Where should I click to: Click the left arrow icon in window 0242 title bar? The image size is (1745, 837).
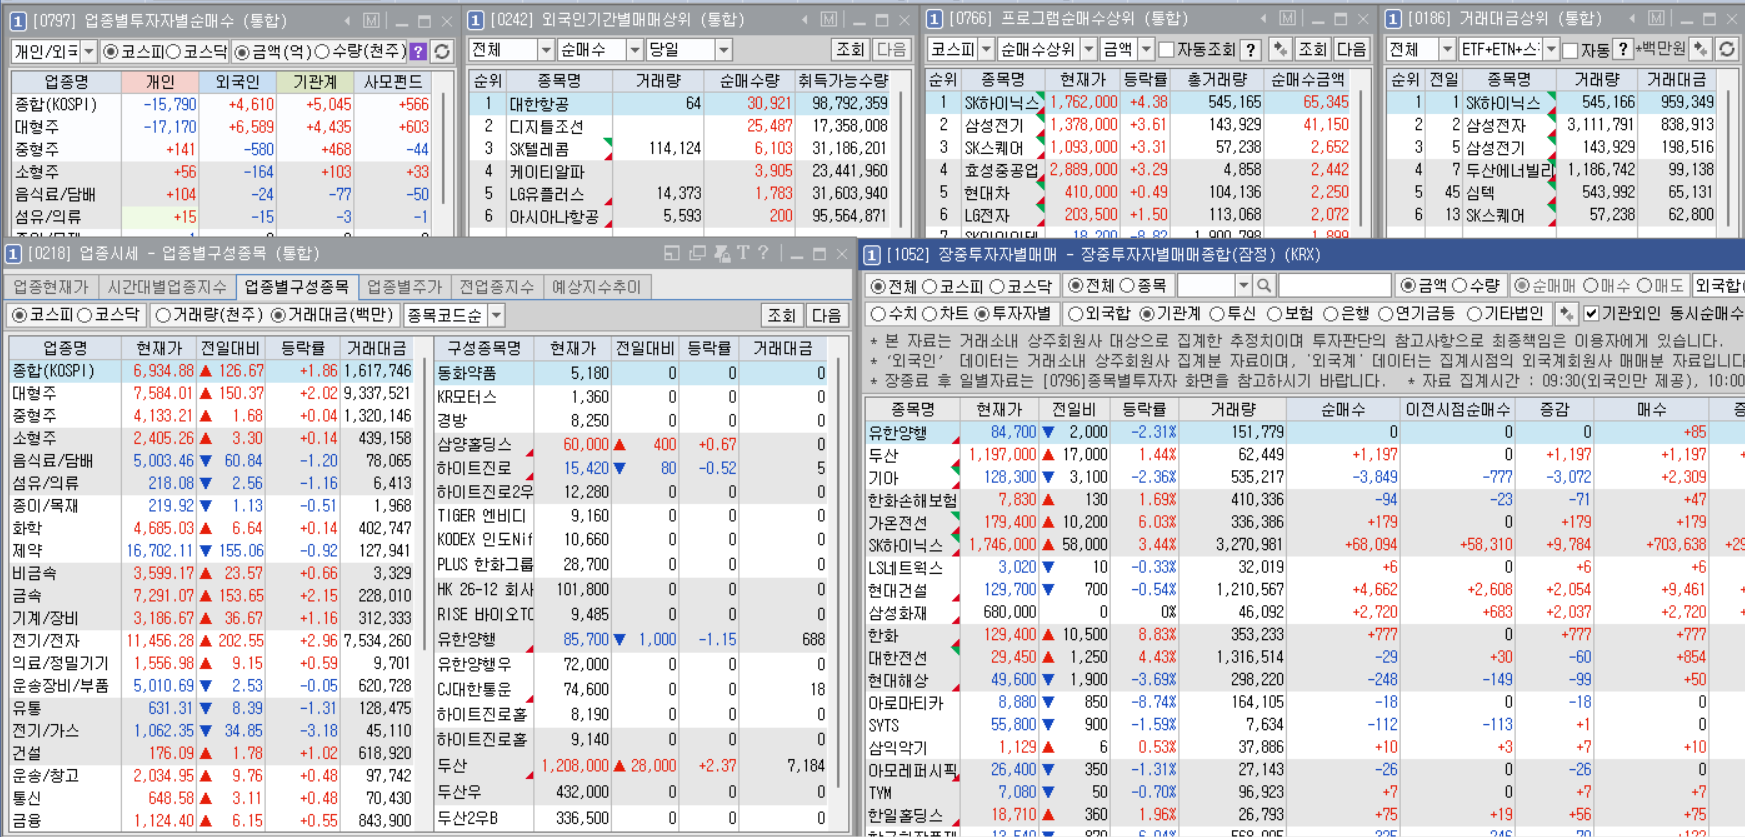[805, 20]
